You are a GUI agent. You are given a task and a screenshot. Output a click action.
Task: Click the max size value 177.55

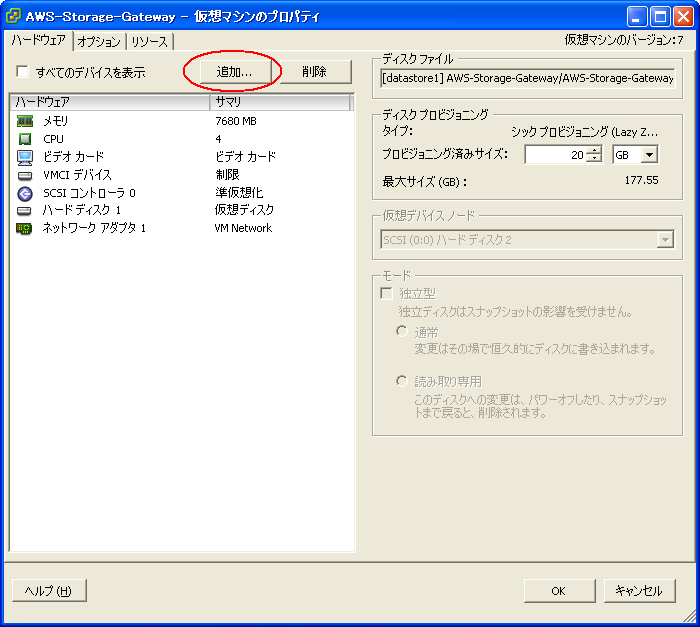coord(641,180)
